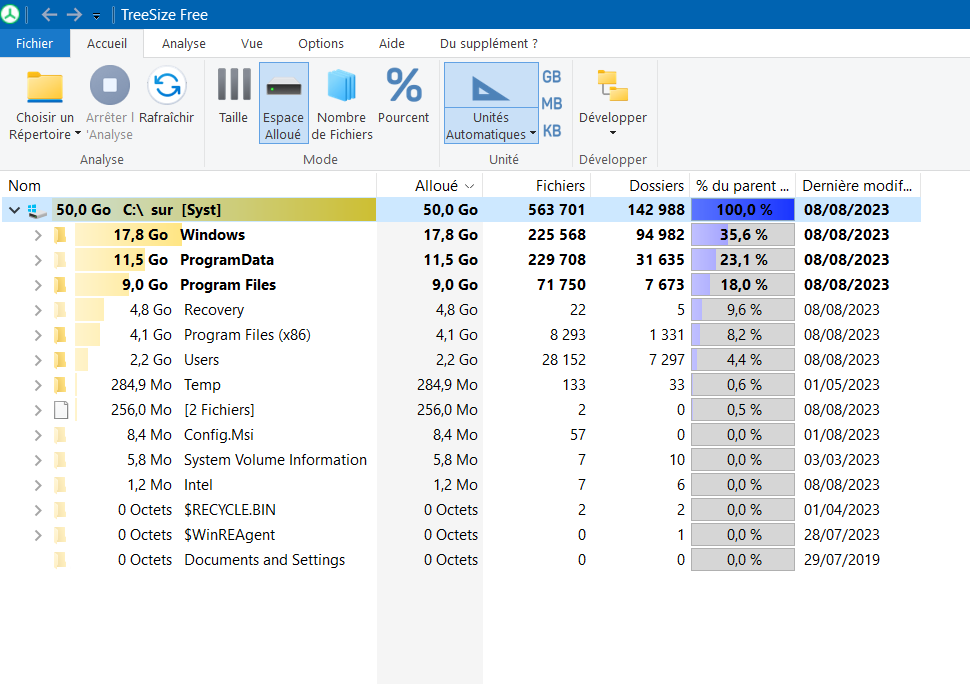Click the 29/07/2019 modification date
Image resolution: width=970 pixels, height=684 pixels.
[x=841, y=560]
